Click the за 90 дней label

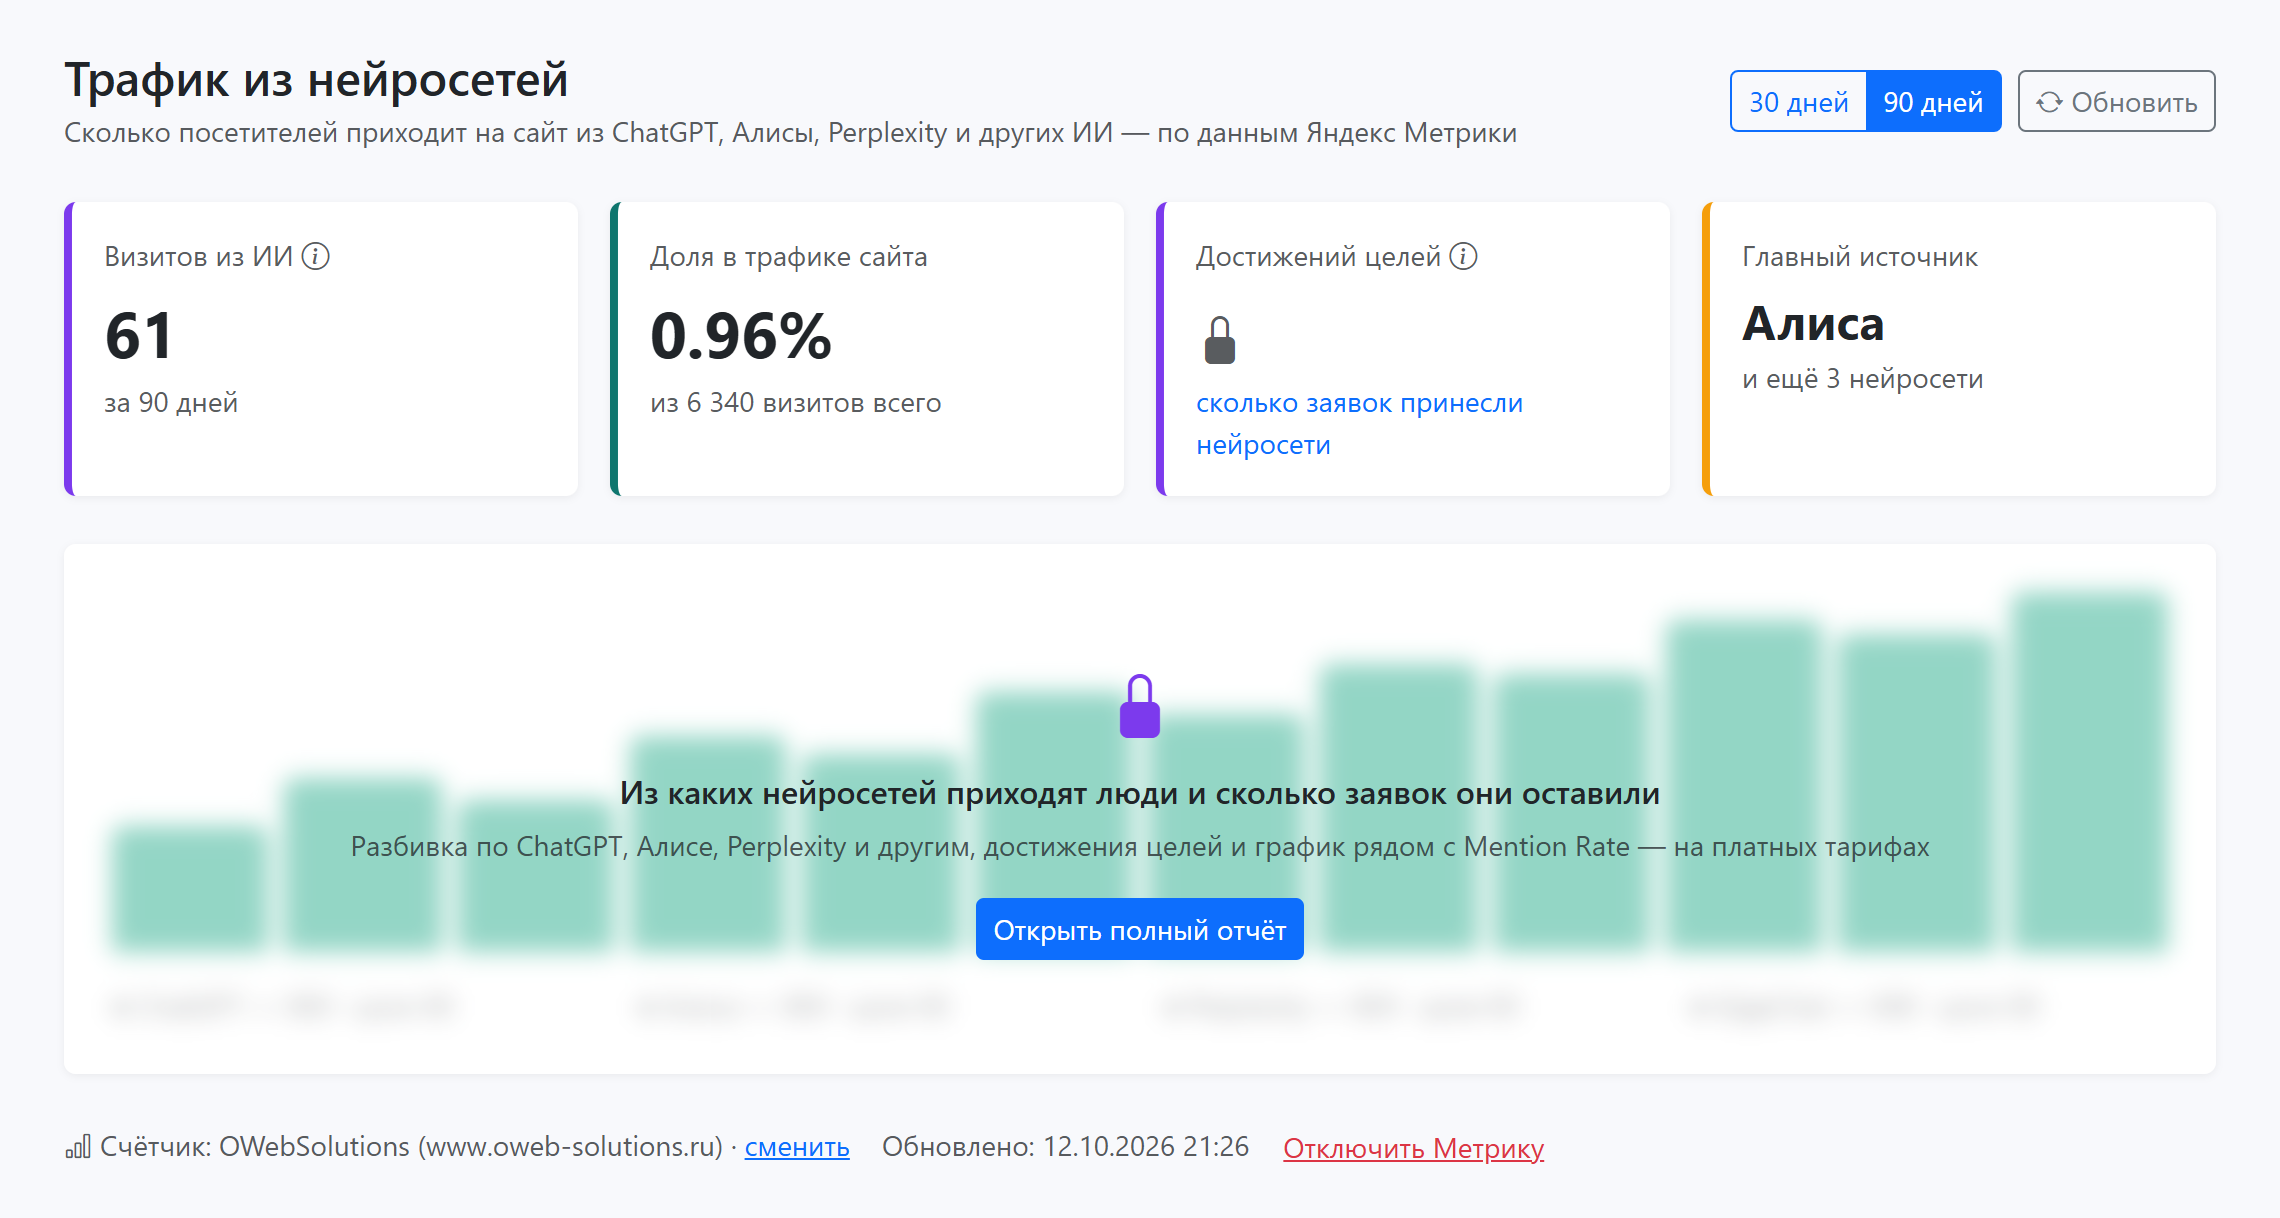(x=171, y=403)
